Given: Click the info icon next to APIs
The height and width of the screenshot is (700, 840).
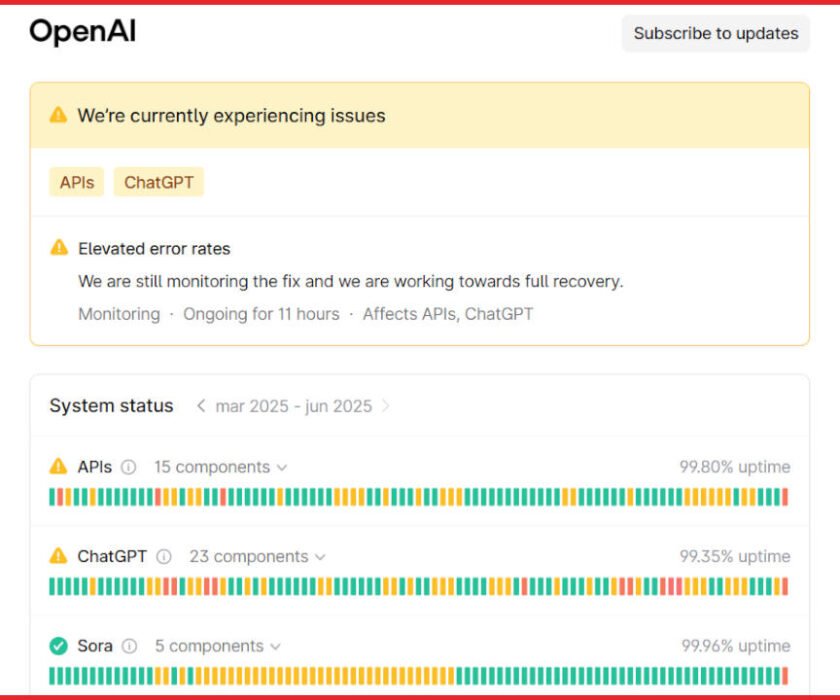Looking at the screenshot, I should coord(129,467).
